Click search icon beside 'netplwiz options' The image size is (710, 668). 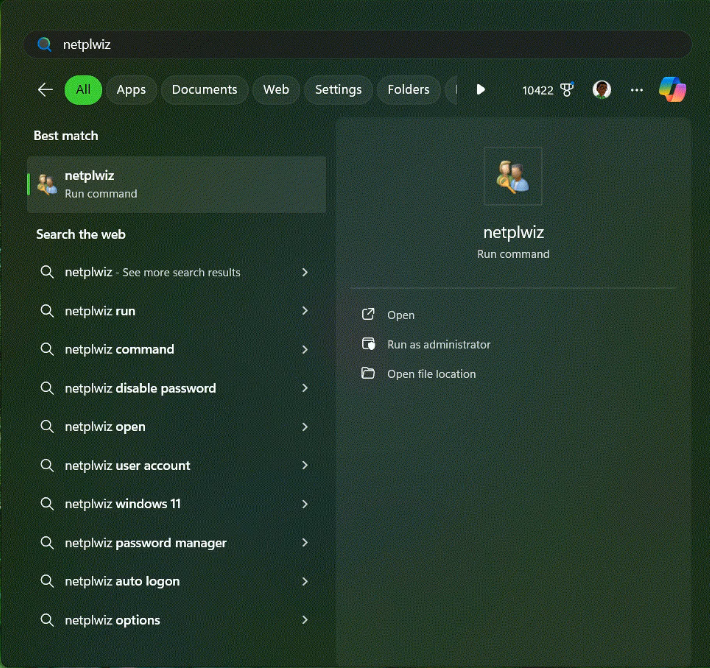(47, 620)
